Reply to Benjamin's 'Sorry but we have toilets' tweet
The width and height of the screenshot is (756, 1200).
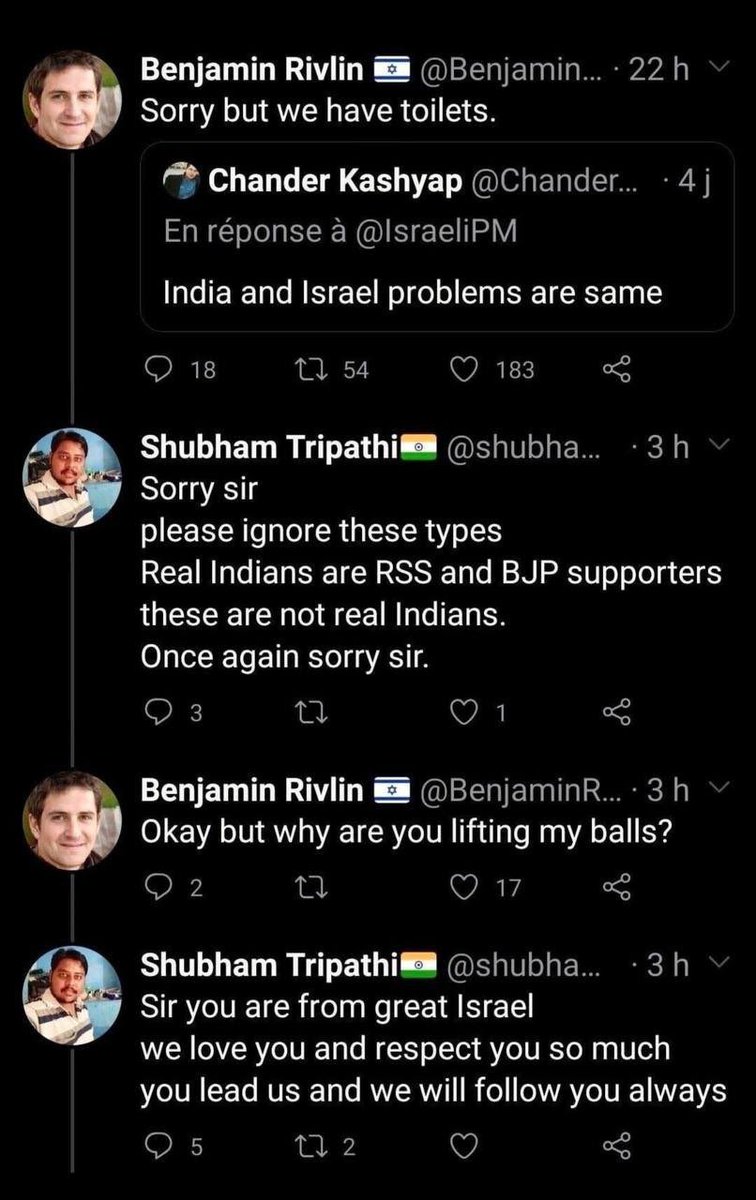point(156,370)
